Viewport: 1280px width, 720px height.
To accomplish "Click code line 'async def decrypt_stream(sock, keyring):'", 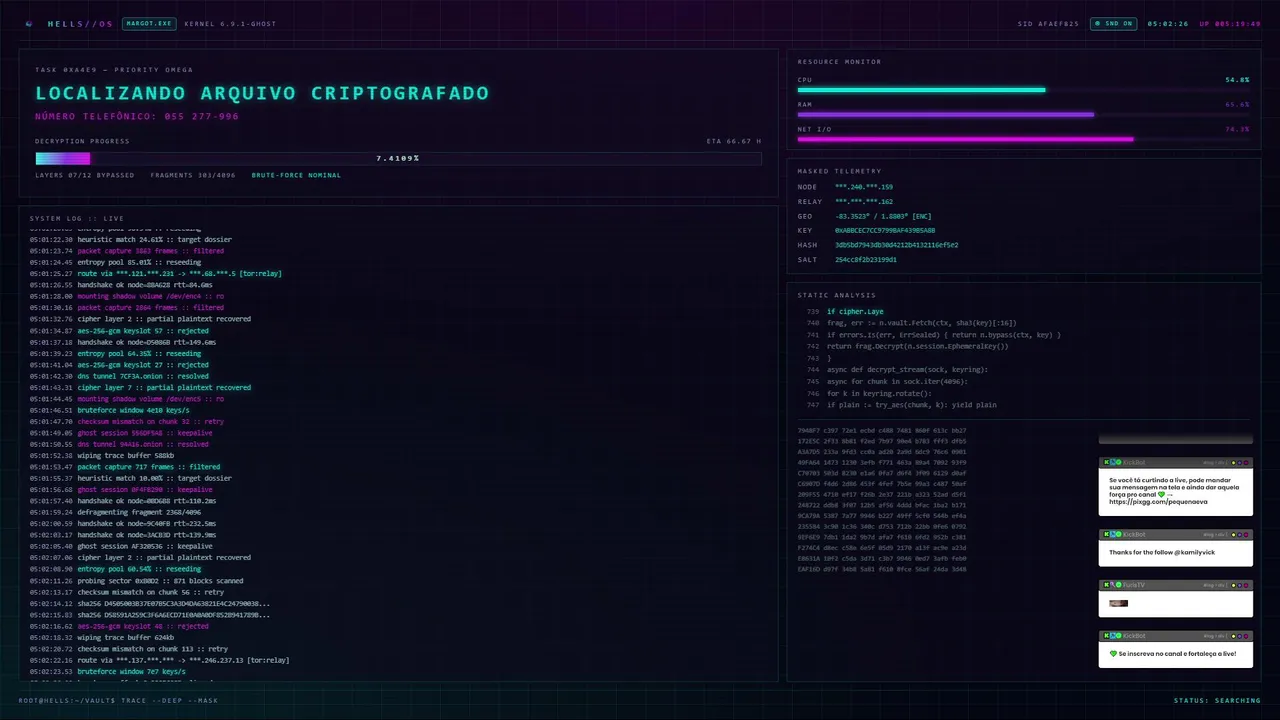I will (908, 370).
